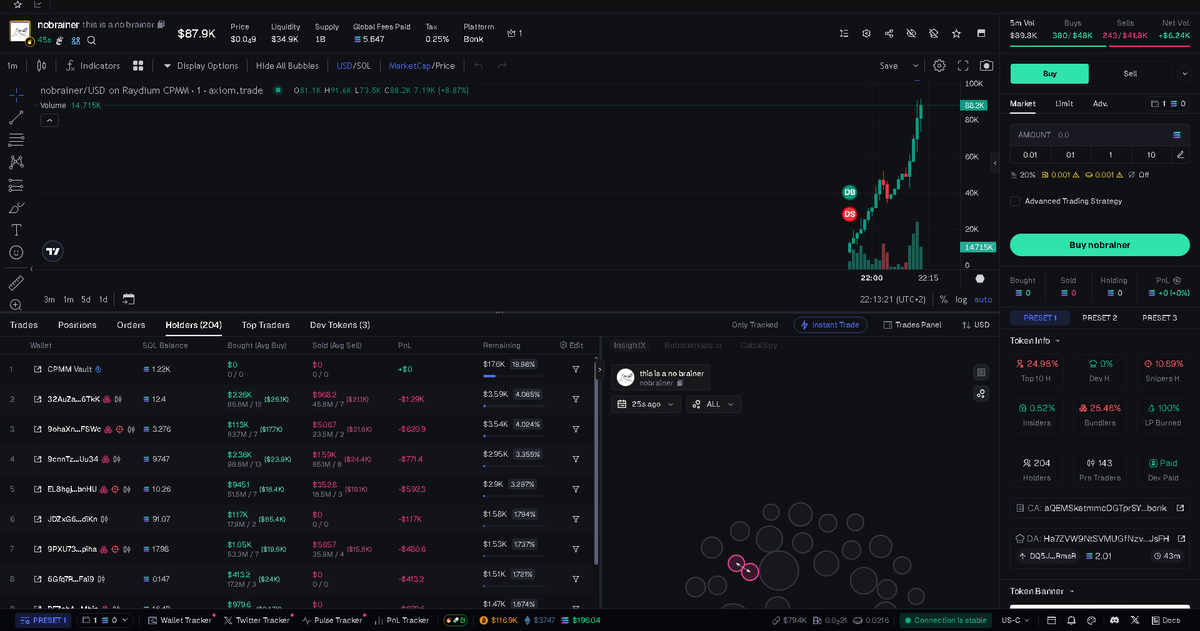
Task: Filter the CPMM Vault holder row
Action: click(576, 370)
